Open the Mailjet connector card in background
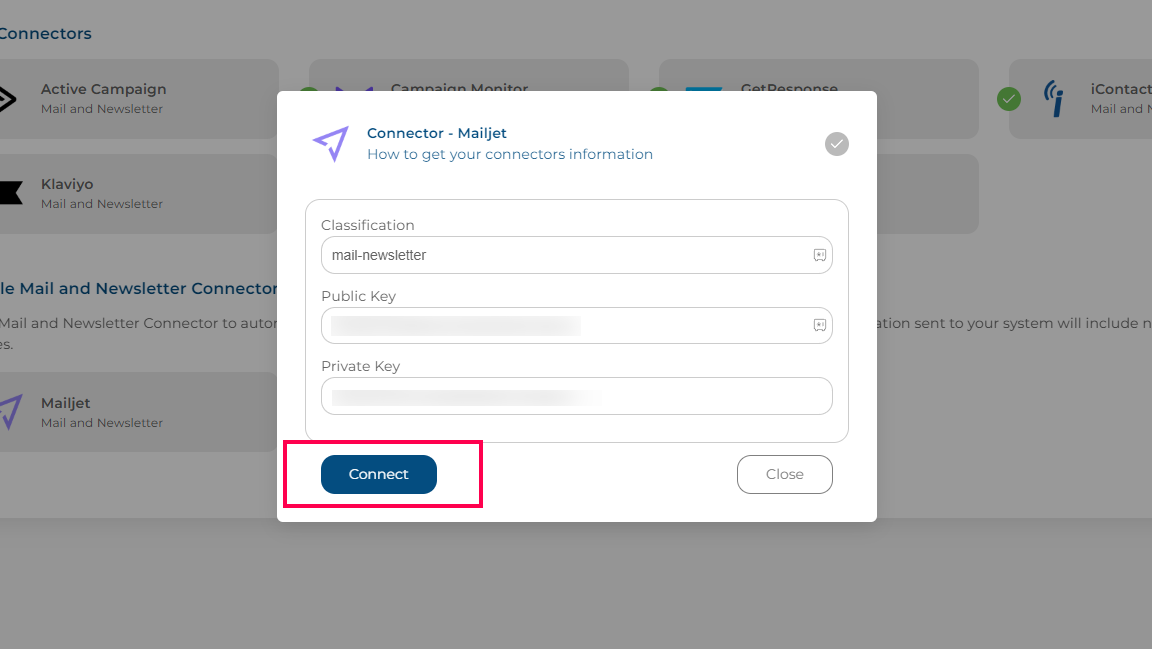 point(136,412)
